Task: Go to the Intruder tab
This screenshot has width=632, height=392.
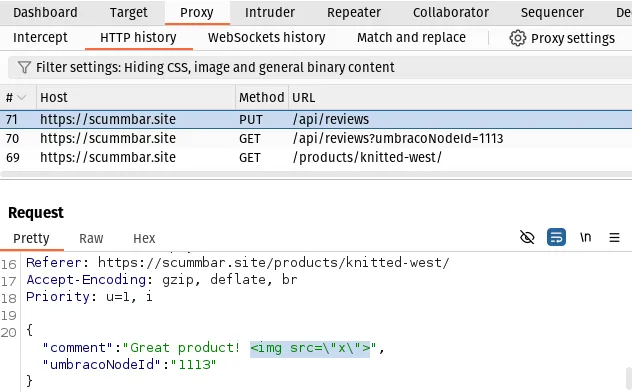Action: (270, 12)
